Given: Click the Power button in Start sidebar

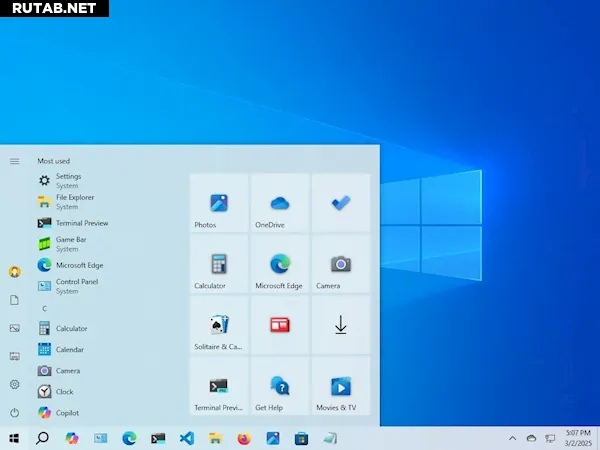Looking at the screenshot, I should [14, 412].
